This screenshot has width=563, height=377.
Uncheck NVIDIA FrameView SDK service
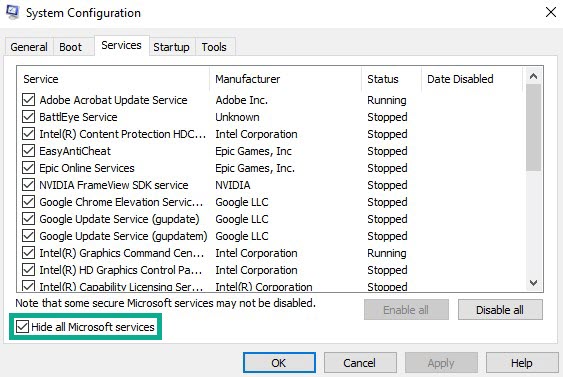coord(28,185)
